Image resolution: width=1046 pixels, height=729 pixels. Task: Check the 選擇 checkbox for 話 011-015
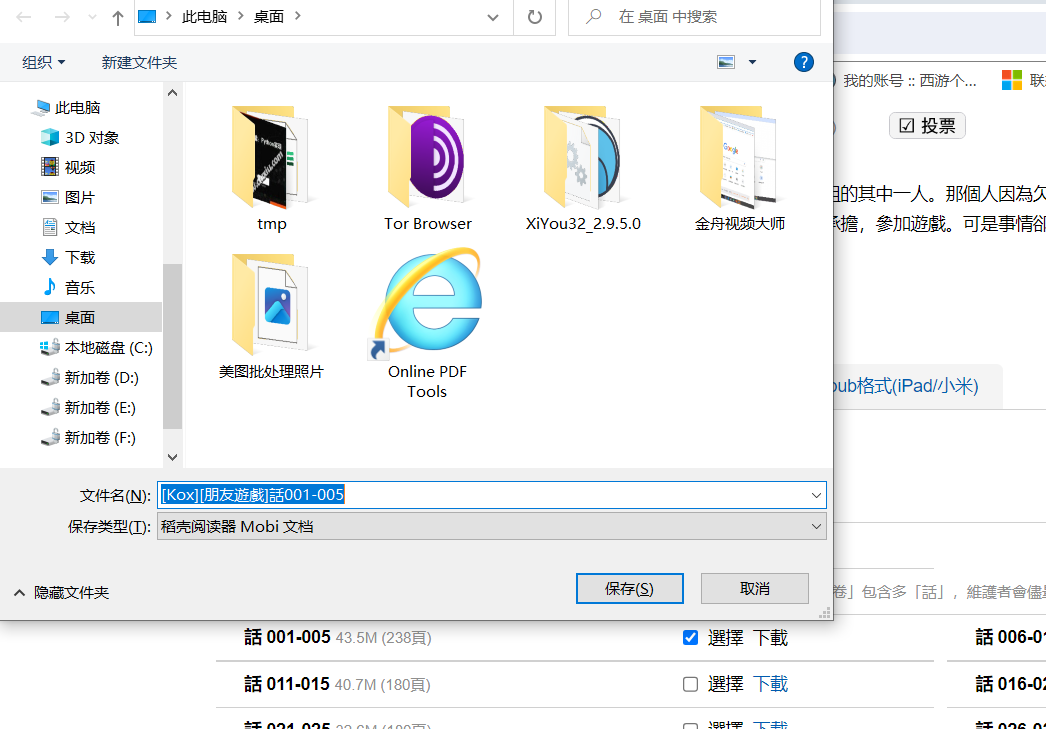(690, 684)
